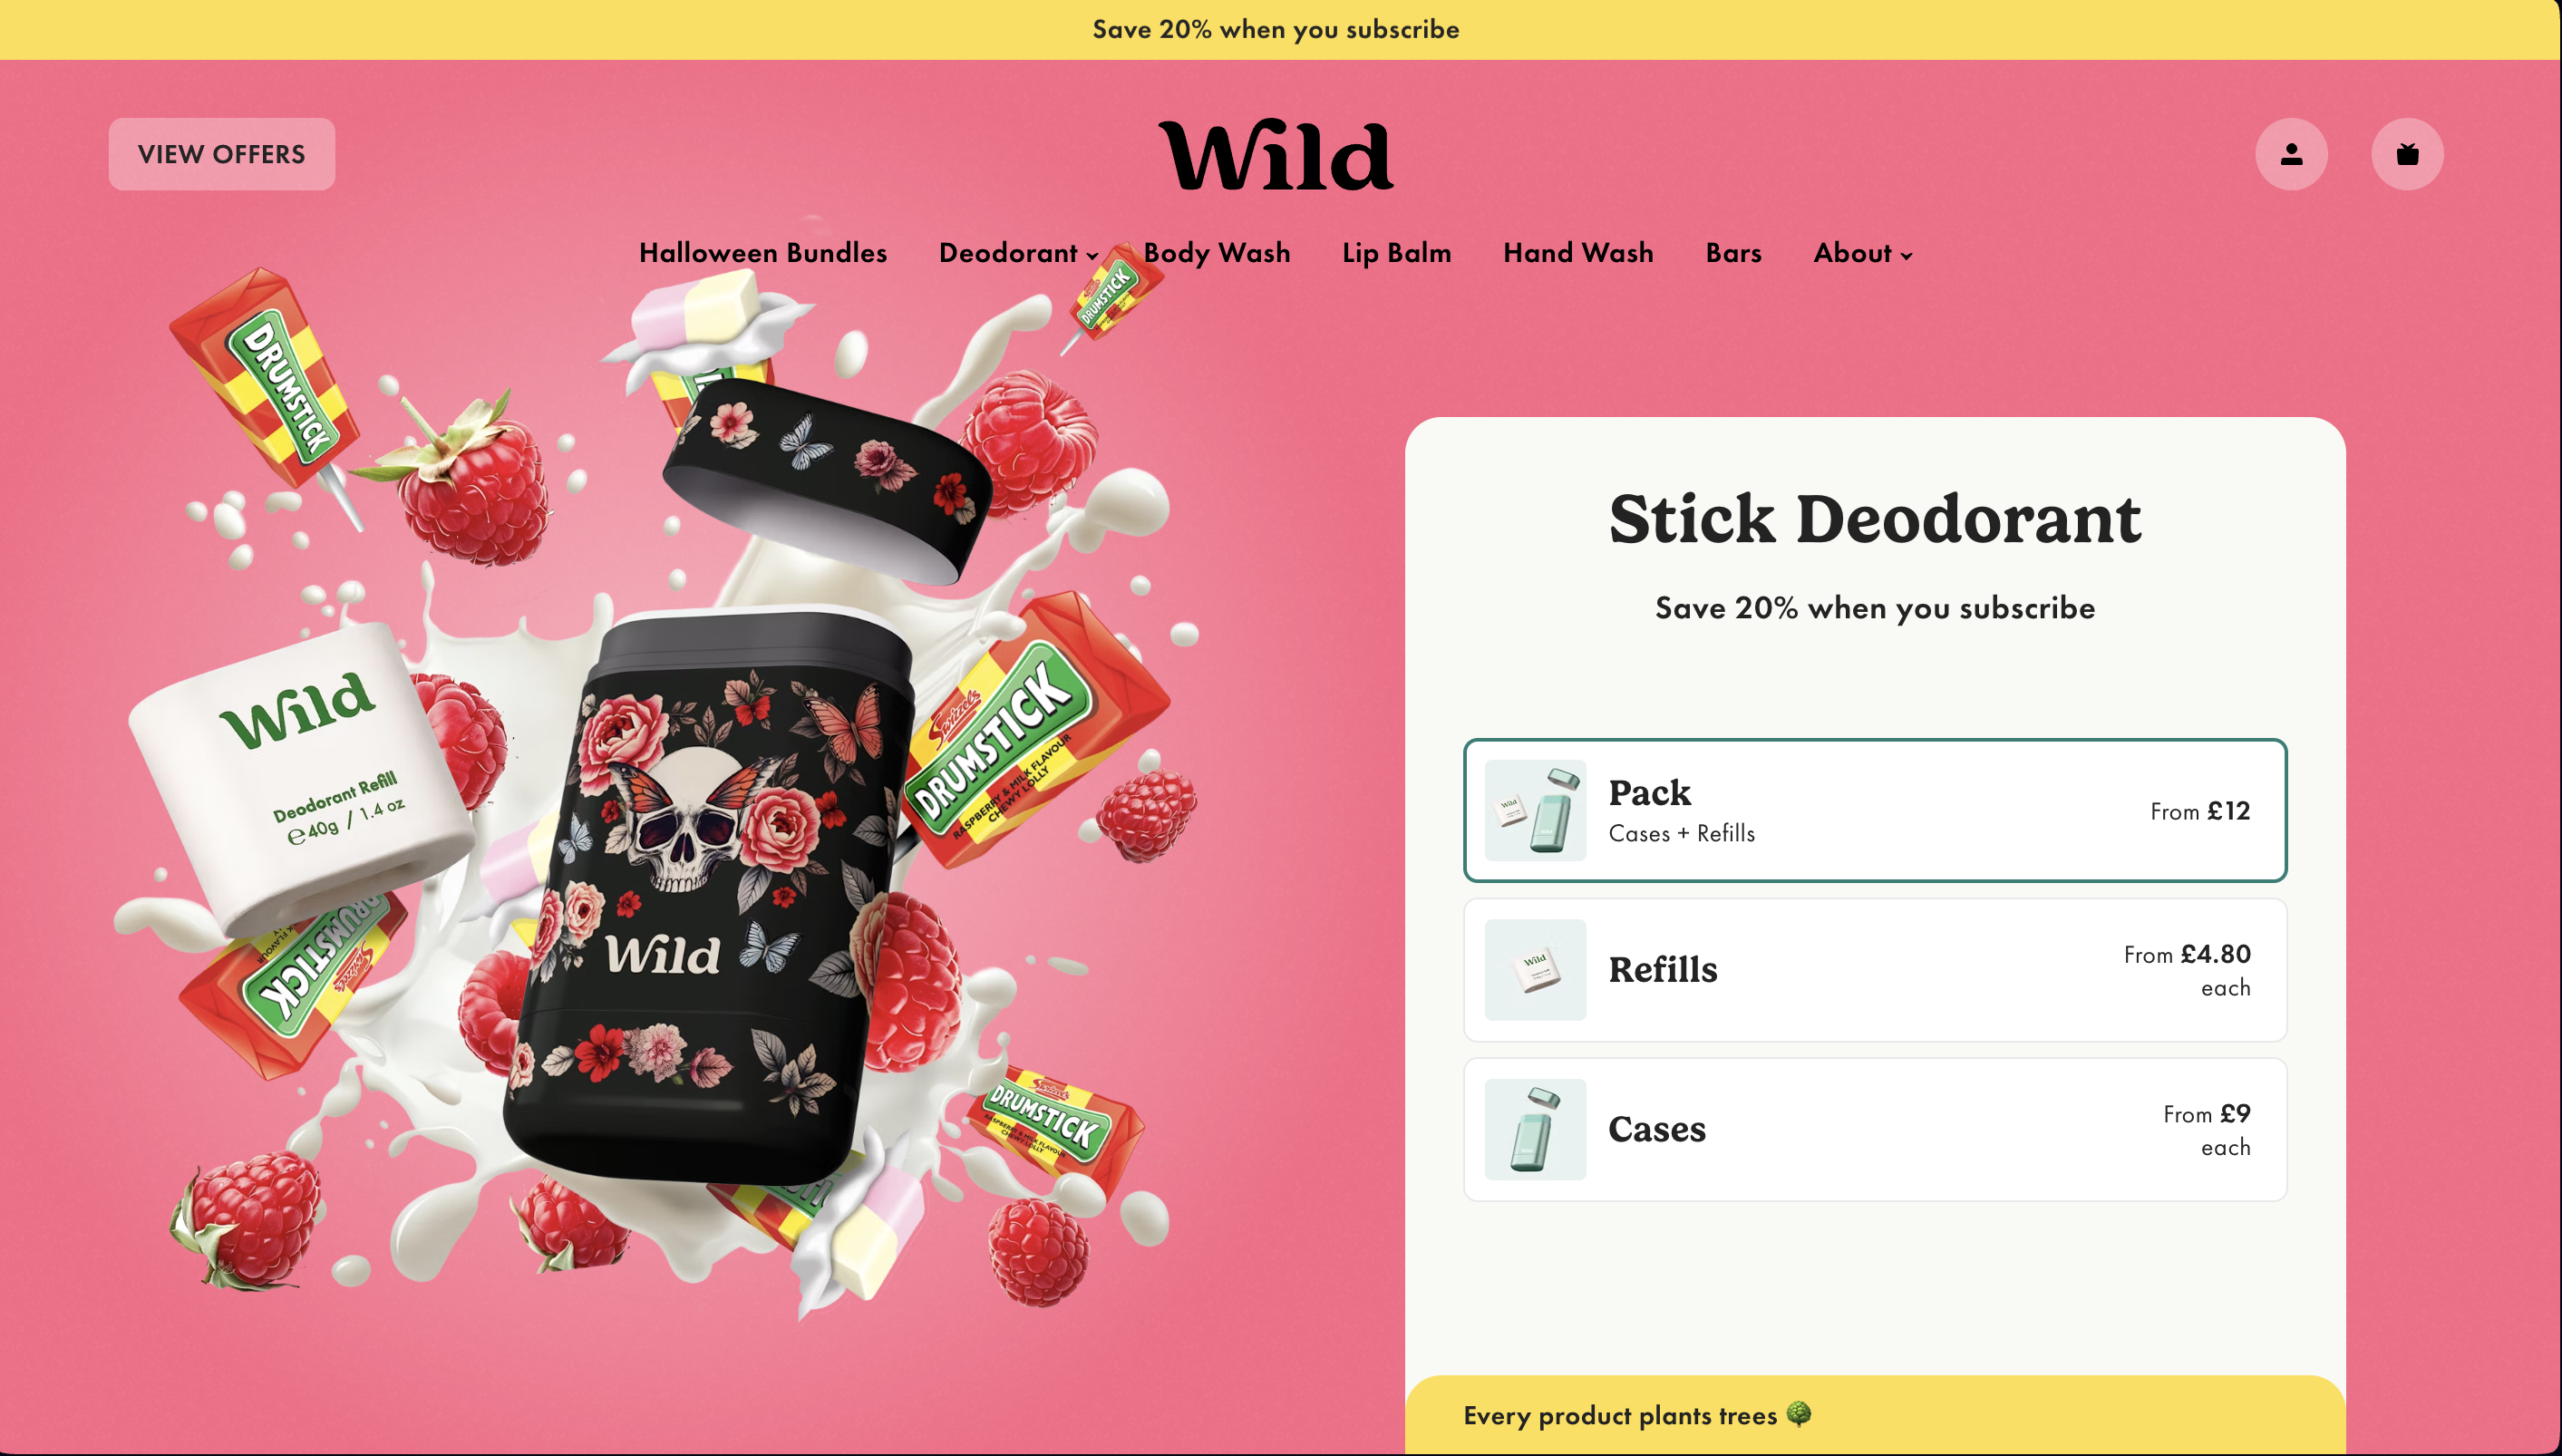Open the Halloween Bundles menu item
This screenshot has width=2562, height=1456.
(763, 253)
